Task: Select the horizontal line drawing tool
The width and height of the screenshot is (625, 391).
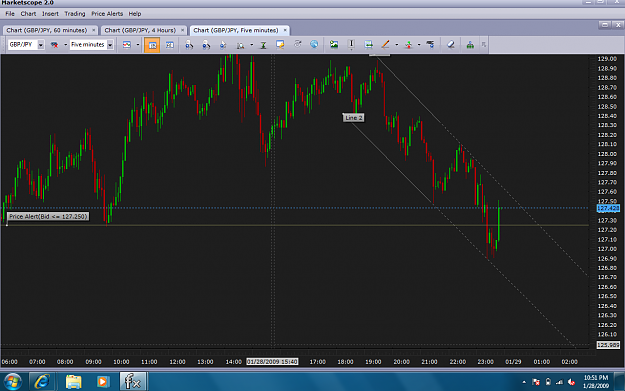Action: (x=369, y=45)
